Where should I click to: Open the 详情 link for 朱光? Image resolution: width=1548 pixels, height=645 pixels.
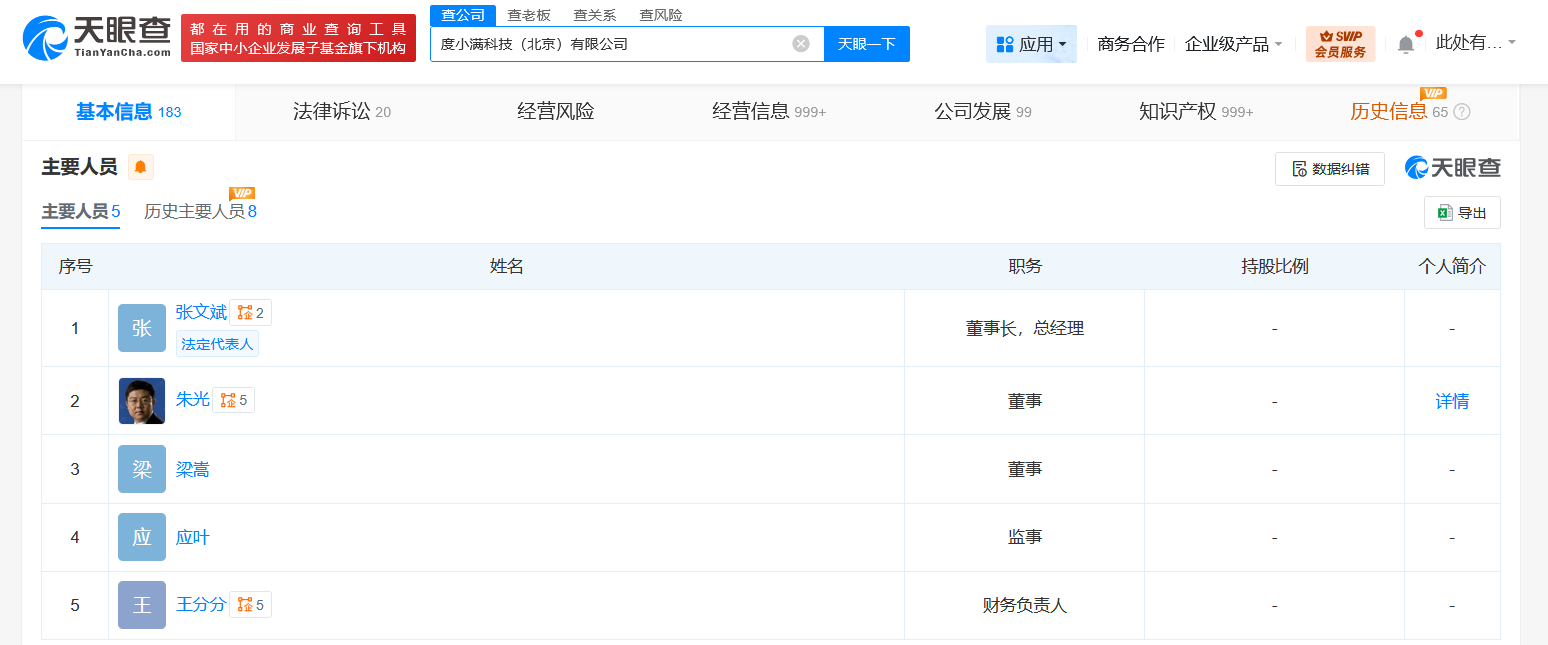pos(1452,401)
